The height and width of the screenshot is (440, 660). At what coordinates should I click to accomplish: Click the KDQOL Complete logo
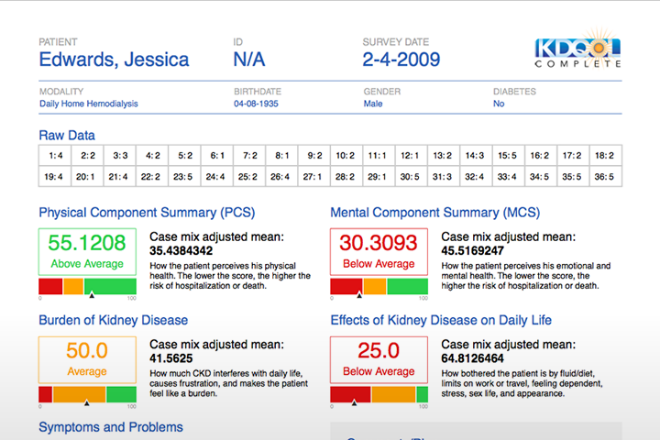tap(577, 53)
